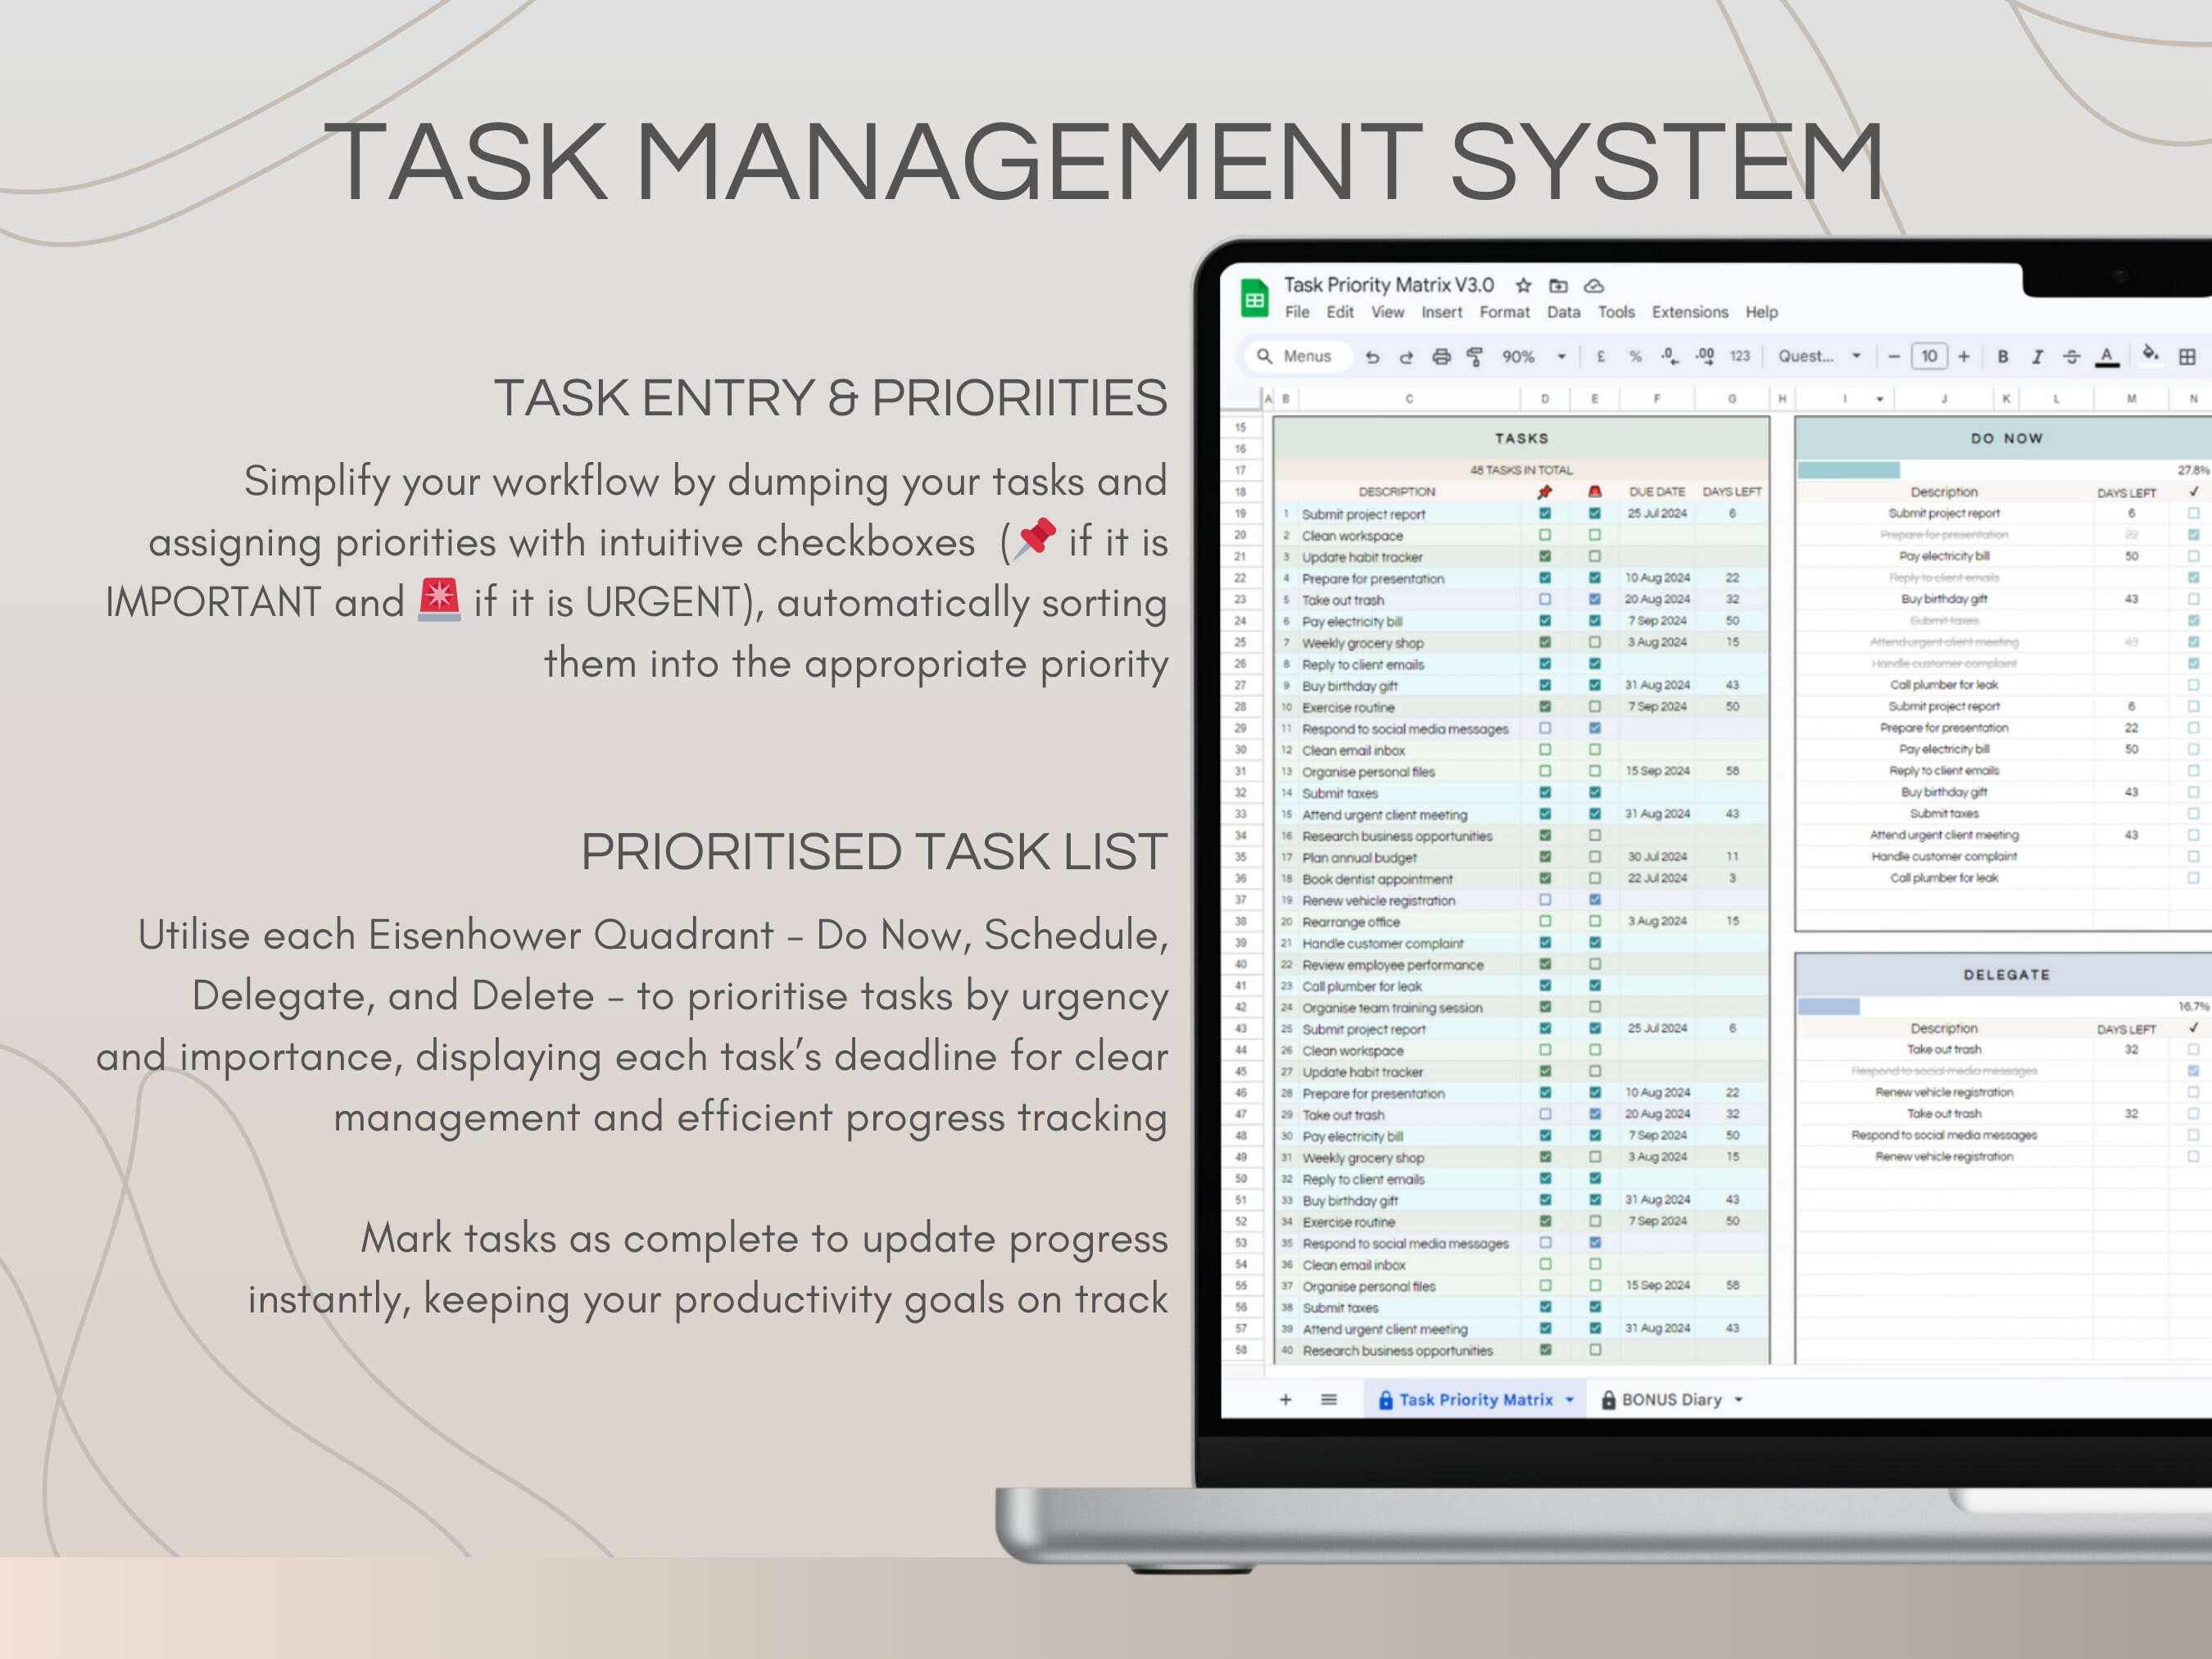Toggle Bold formatting

point(2002,357)
